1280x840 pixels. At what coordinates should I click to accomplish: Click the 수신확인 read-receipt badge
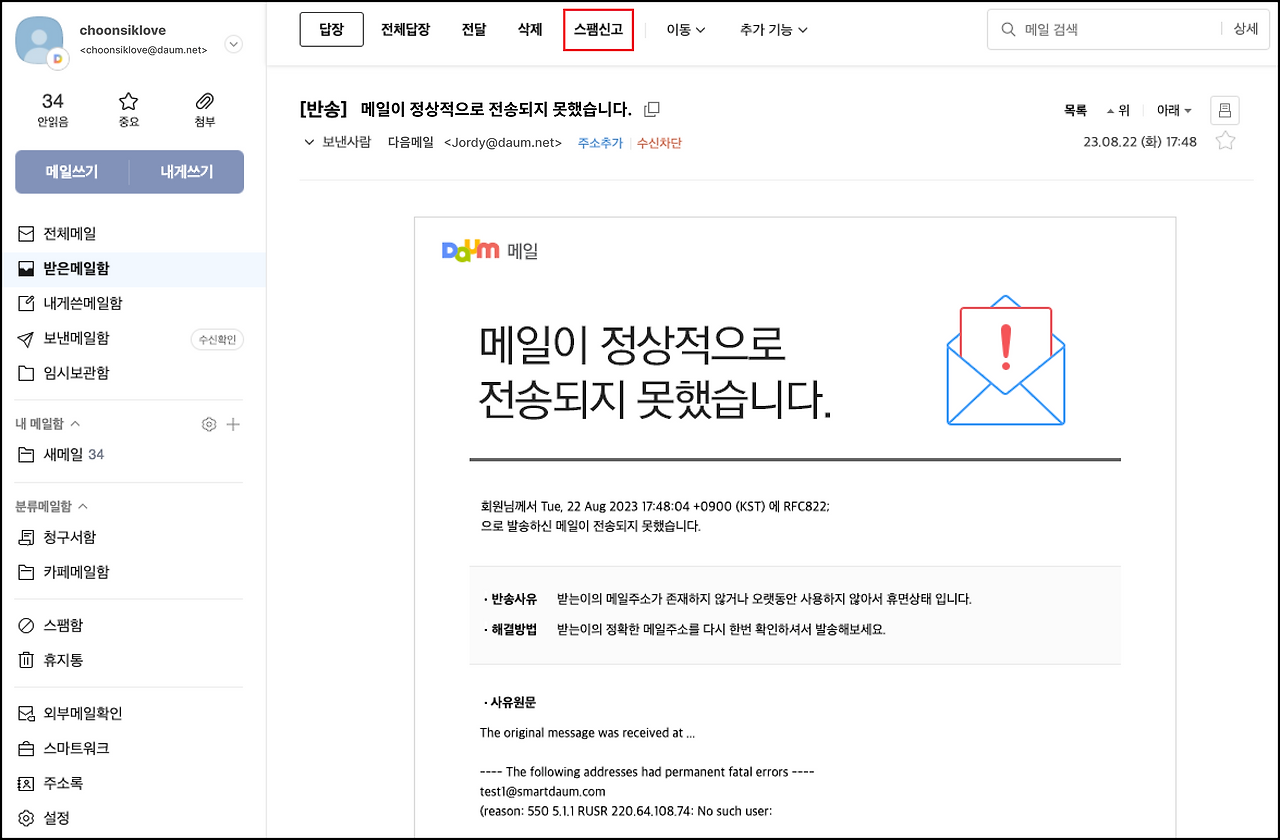click(217, 340)
